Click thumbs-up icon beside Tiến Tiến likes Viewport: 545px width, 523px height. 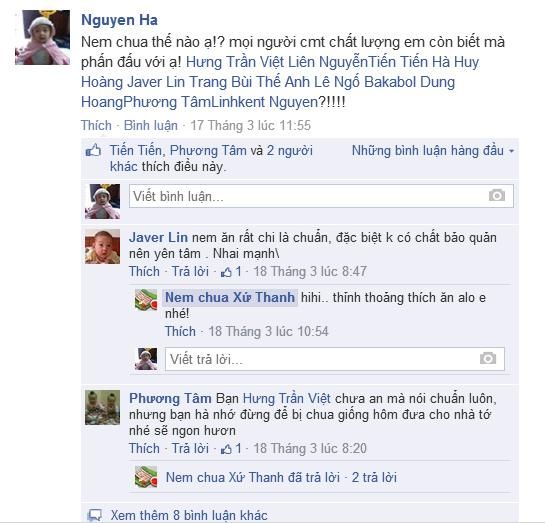click(93, 151)
